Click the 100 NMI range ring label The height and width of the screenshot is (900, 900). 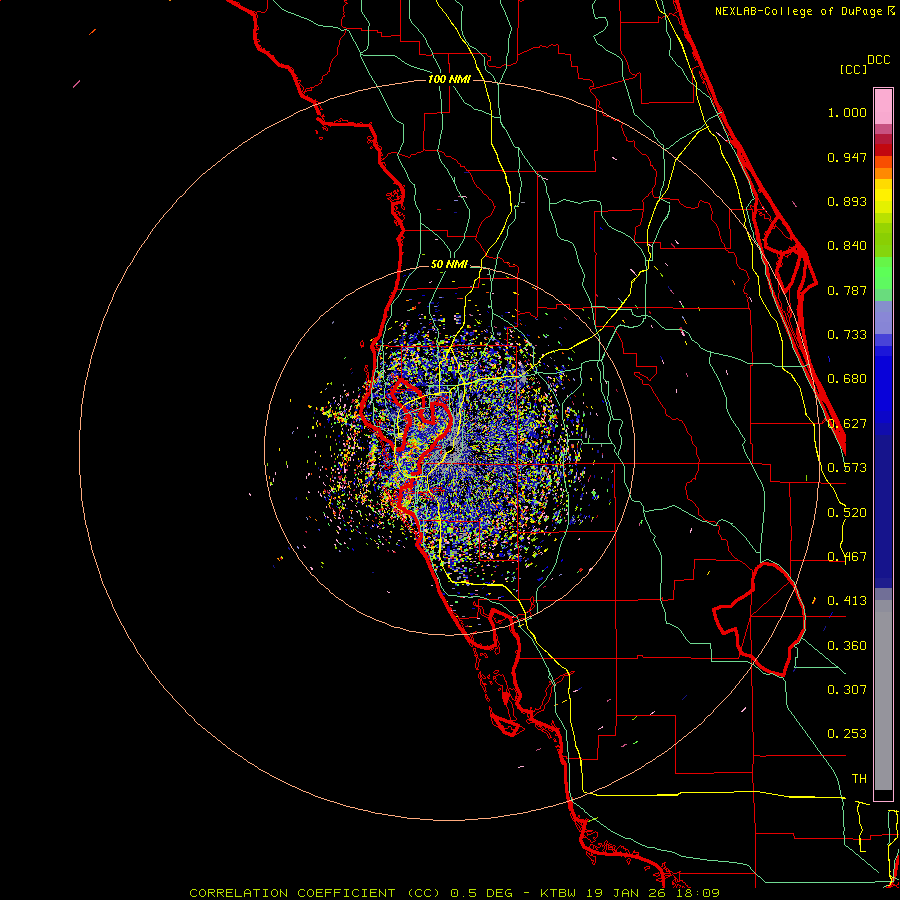449,79
